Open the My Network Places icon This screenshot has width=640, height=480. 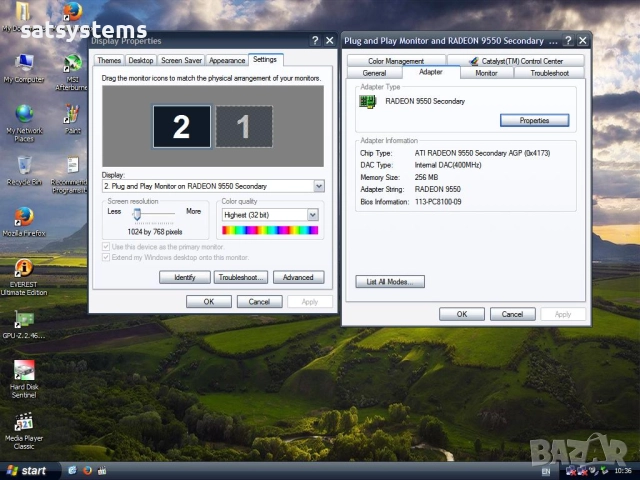[24, 114]
